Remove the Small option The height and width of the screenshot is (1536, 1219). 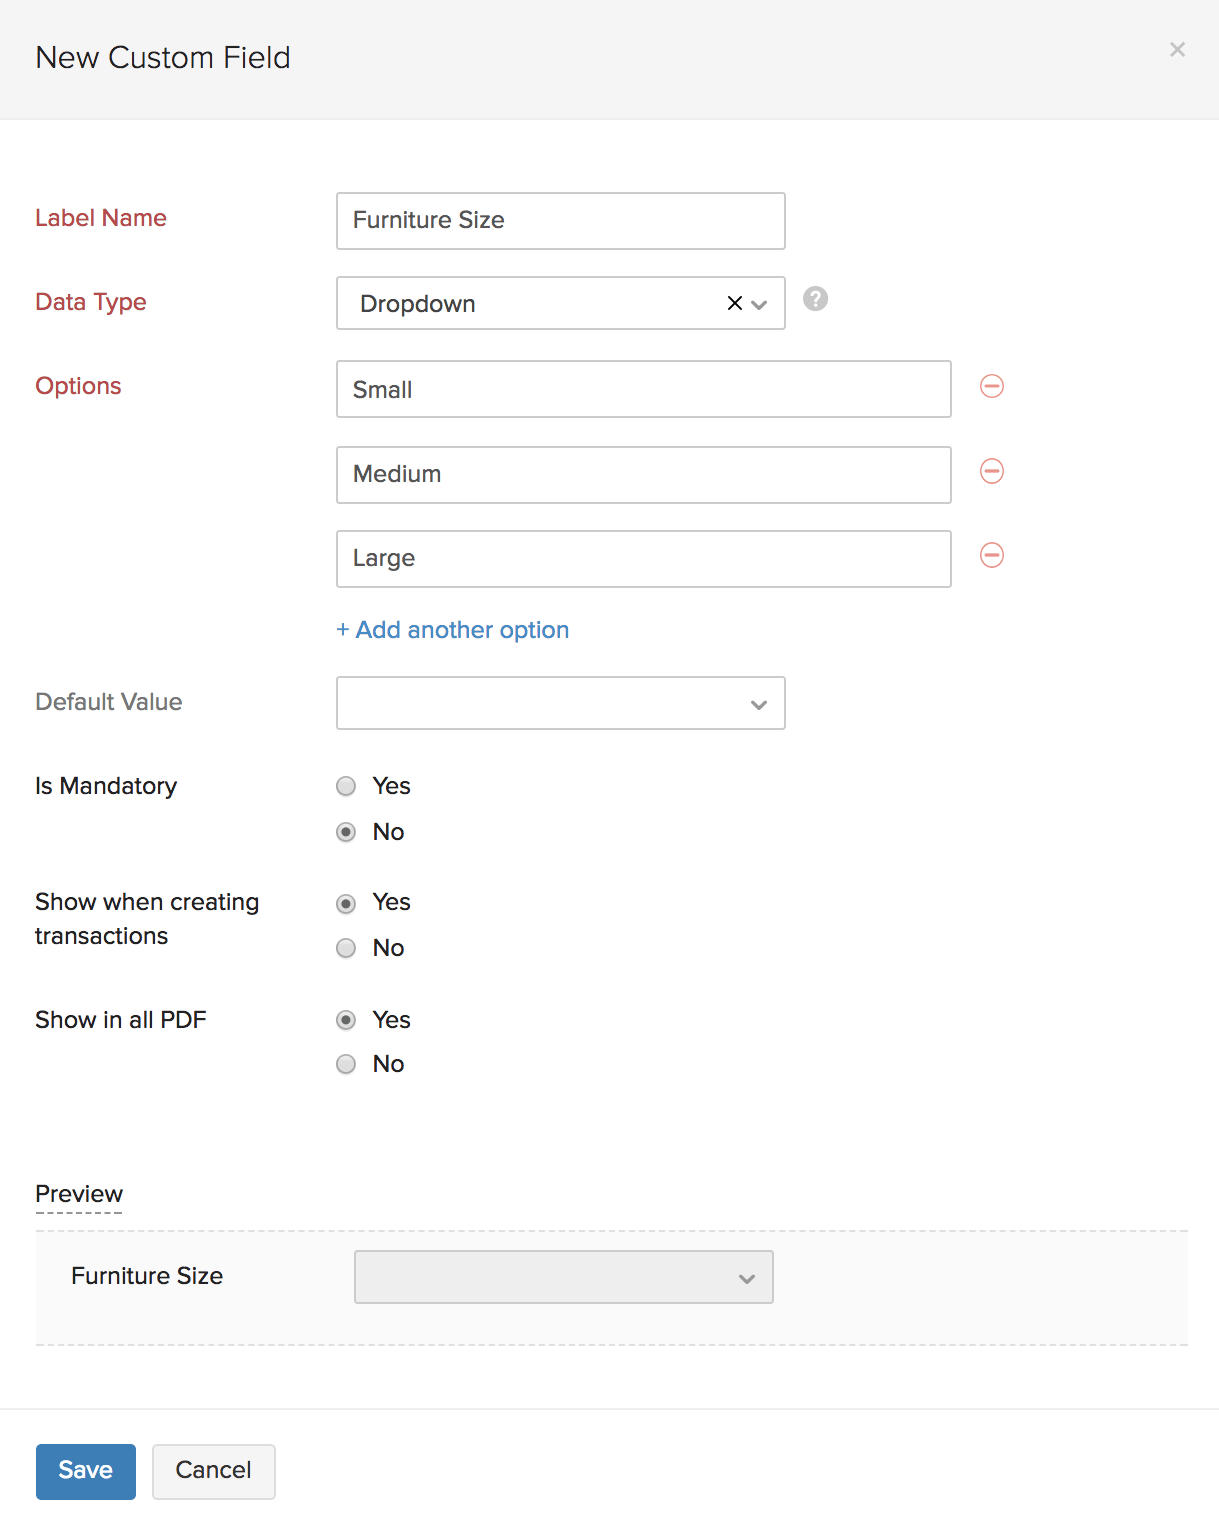pos(991,386)
